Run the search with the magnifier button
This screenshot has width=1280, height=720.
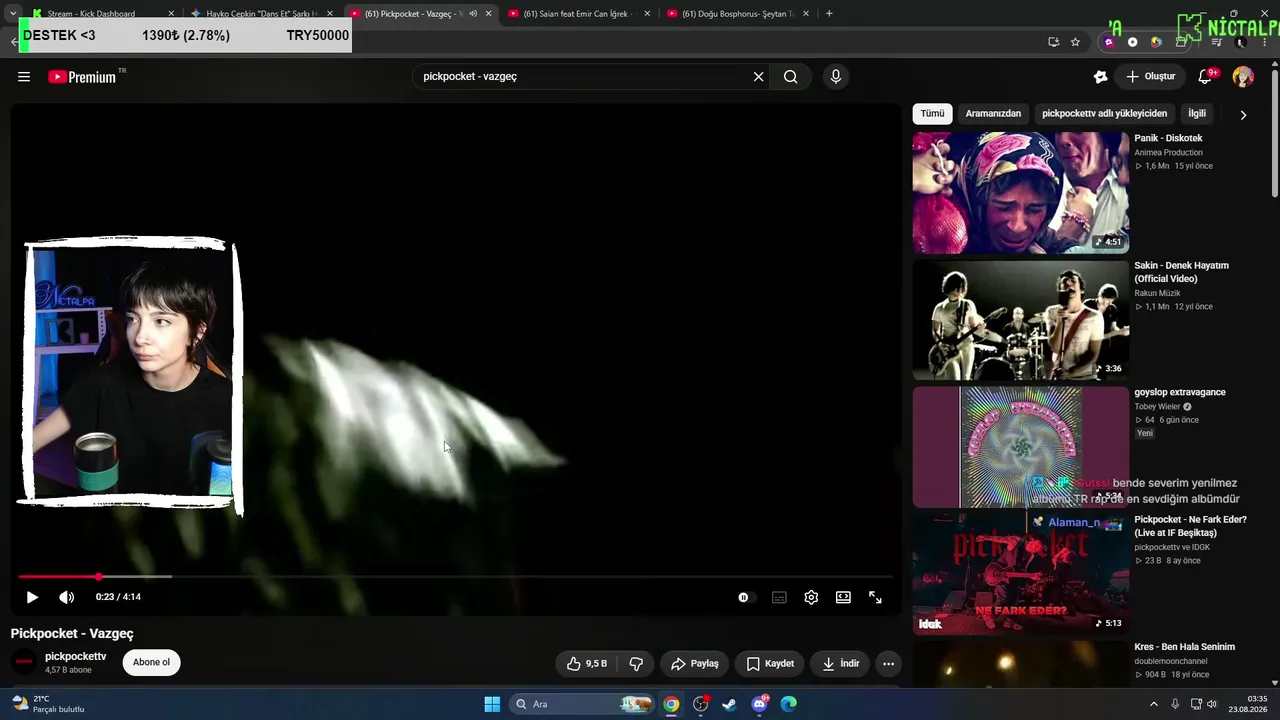point(791,77)
